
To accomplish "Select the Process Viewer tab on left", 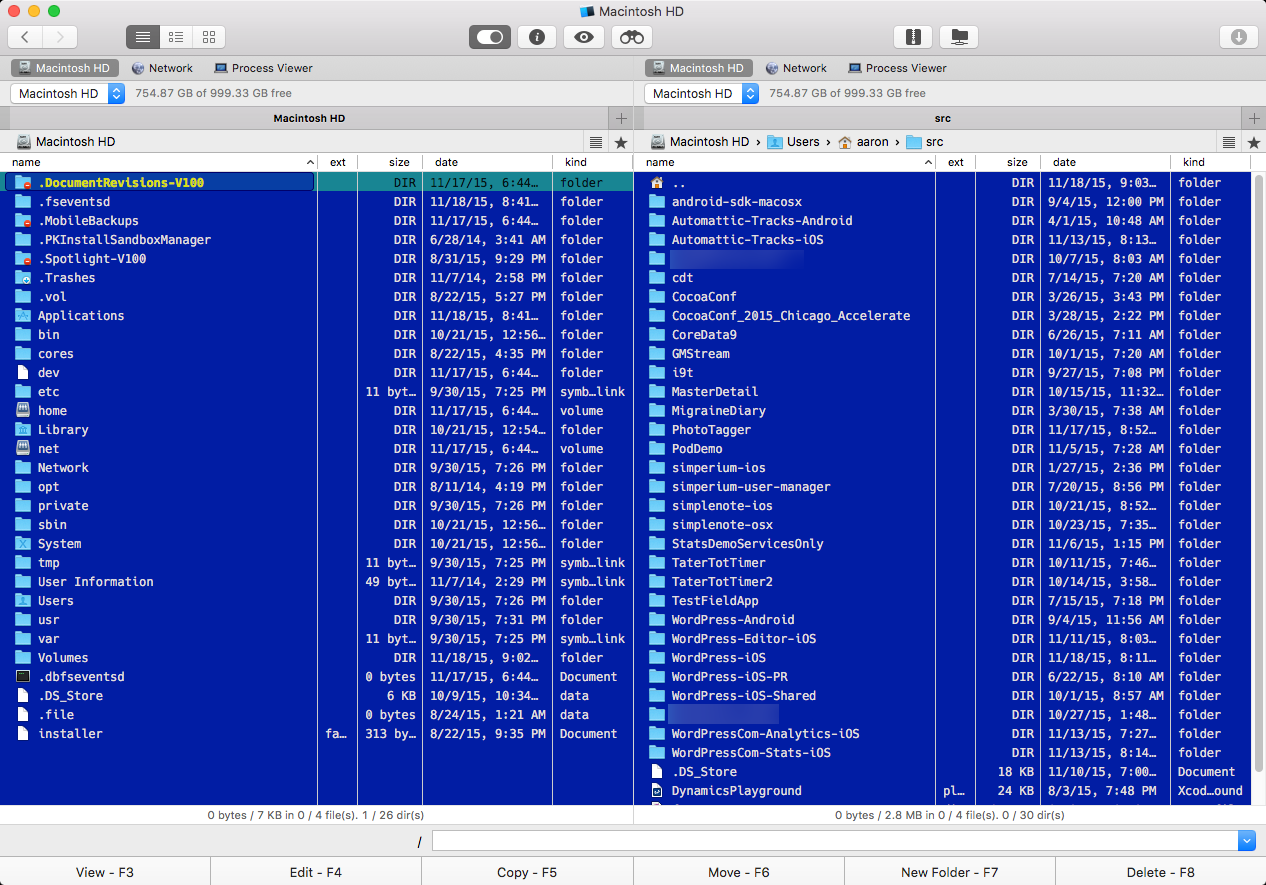I will tap(263, 68).
